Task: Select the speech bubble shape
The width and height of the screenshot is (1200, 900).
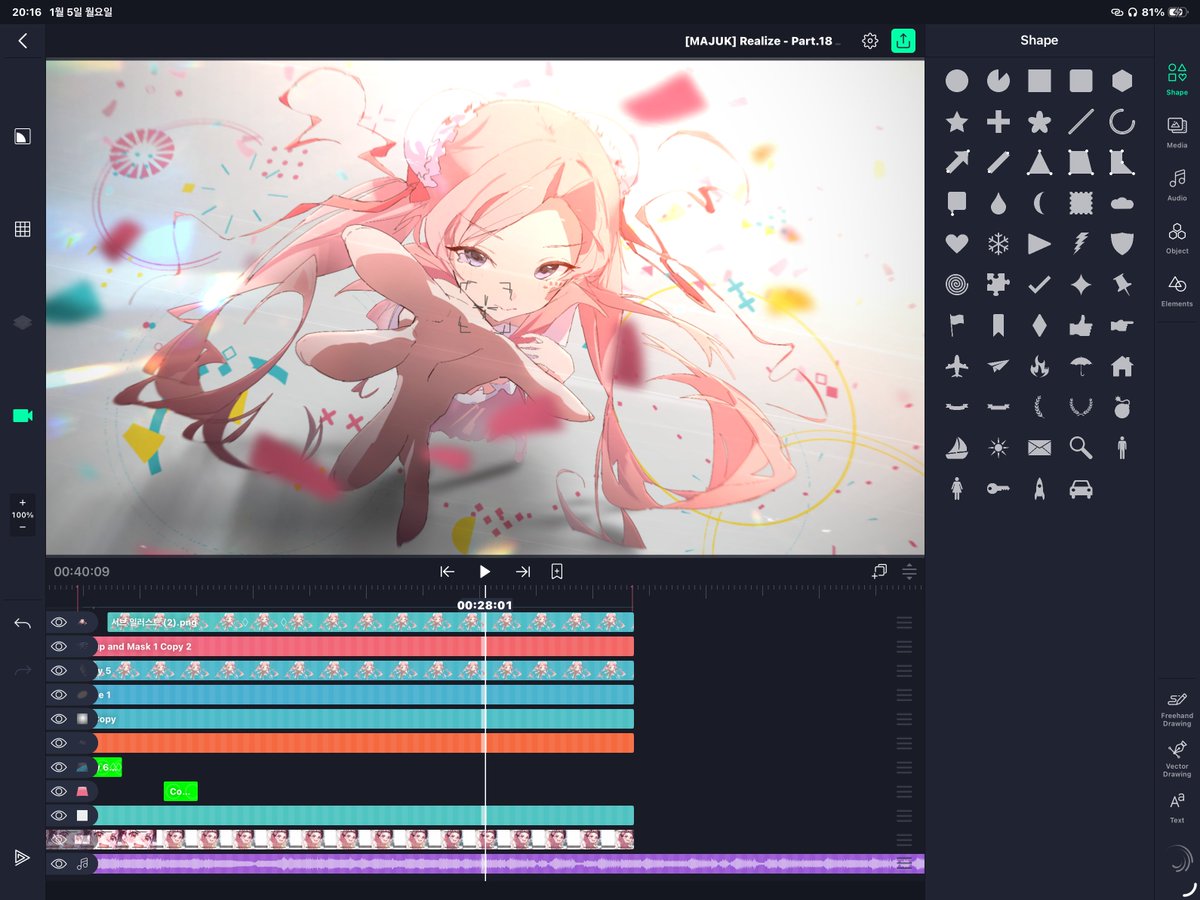Action: point(957,203)
